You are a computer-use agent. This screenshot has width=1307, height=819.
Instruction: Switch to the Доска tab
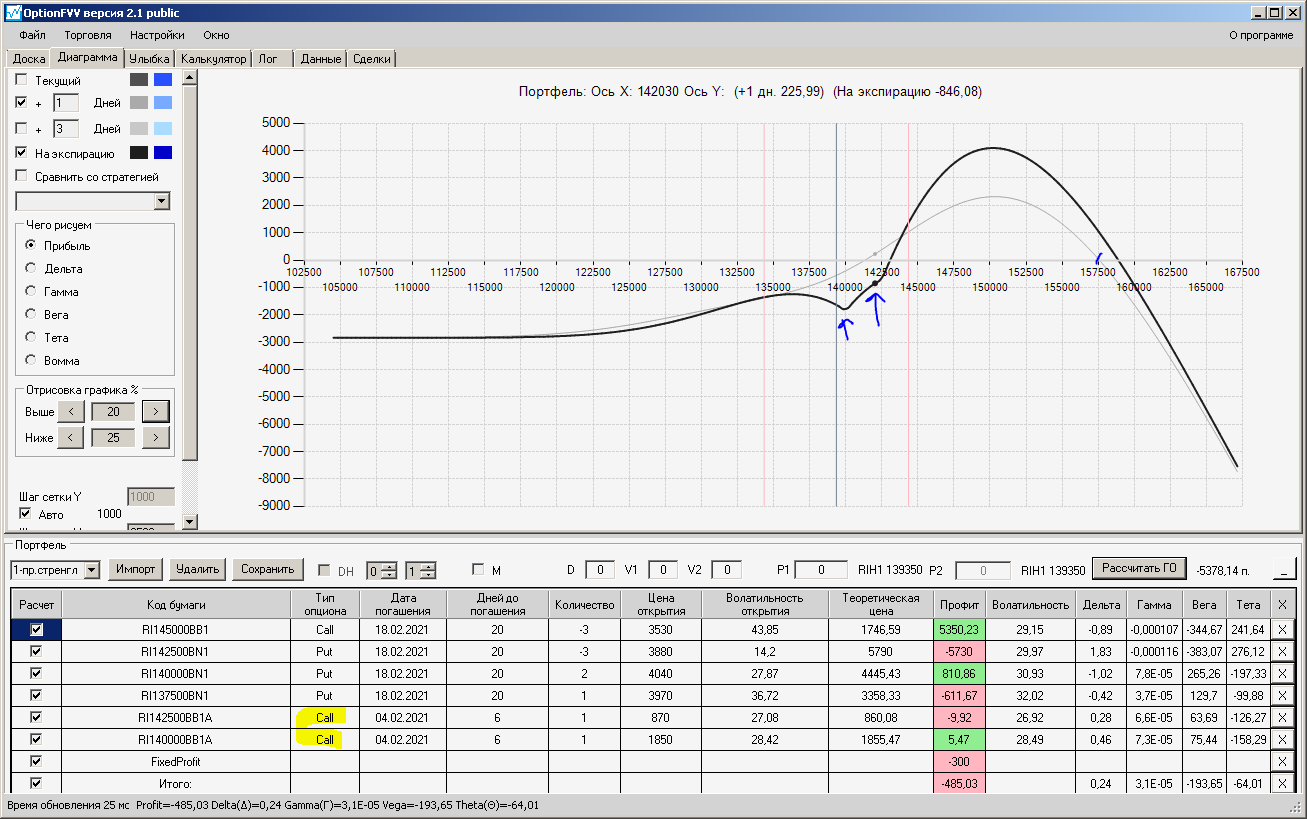[x=29, y=59]
